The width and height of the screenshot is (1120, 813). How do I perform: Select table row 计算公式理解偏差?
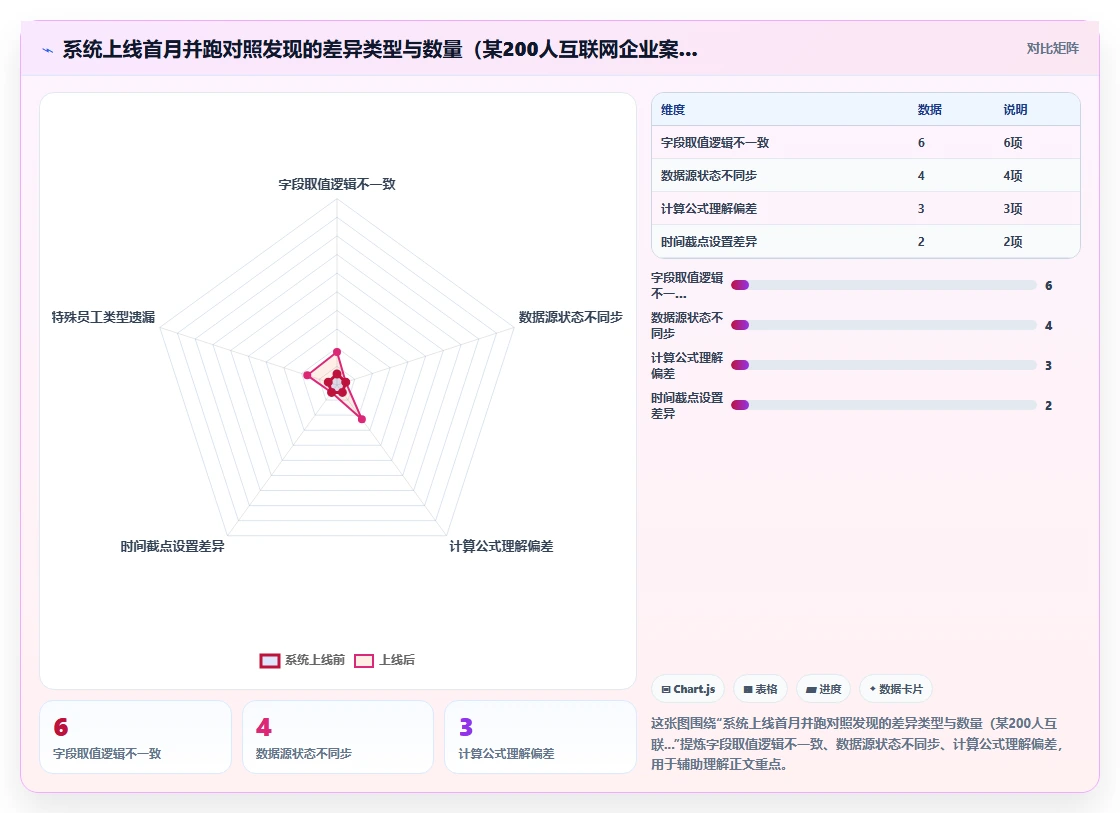[x=866, y=209]
